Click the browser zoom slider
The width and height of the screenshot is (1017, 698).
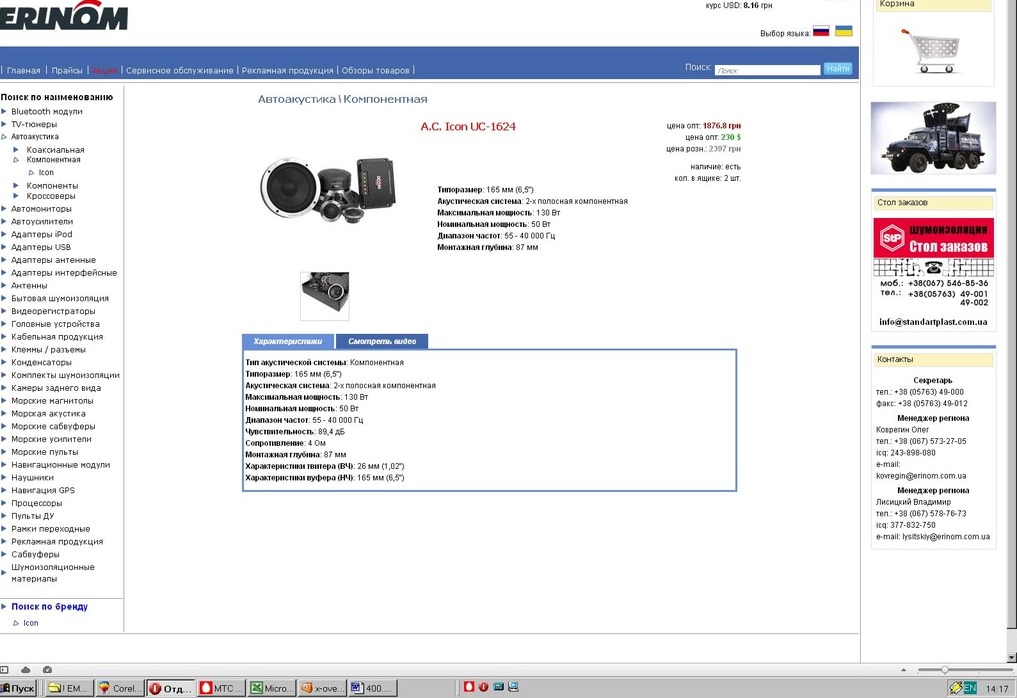pos(945,669)
